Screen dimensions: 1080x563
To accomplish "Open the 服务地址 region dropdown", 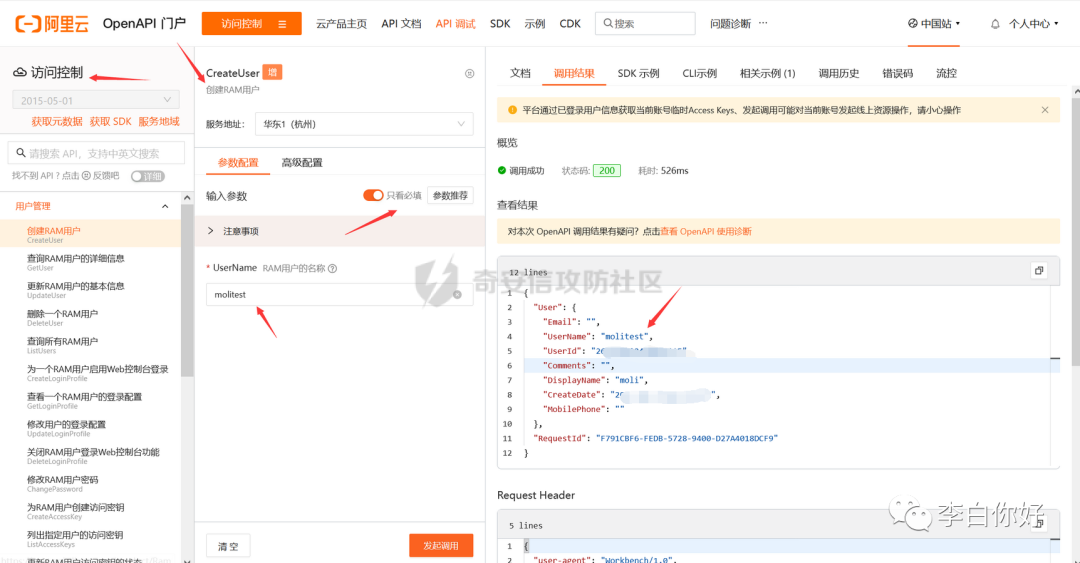I will tap(364, 124).
